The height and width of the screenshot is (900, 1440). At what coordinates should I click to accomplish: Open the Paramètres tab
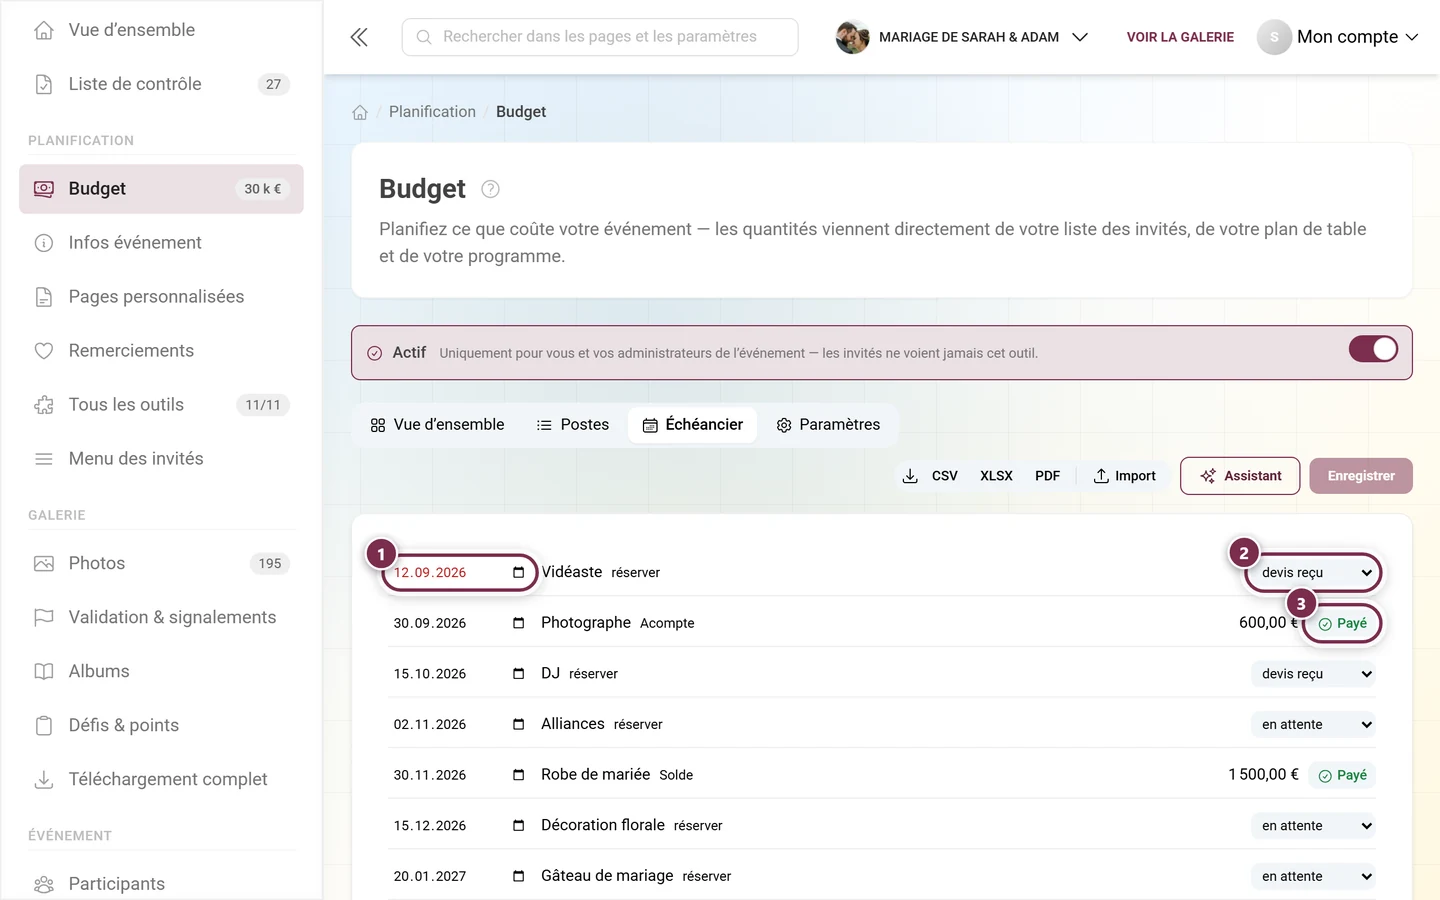(829, 425)
